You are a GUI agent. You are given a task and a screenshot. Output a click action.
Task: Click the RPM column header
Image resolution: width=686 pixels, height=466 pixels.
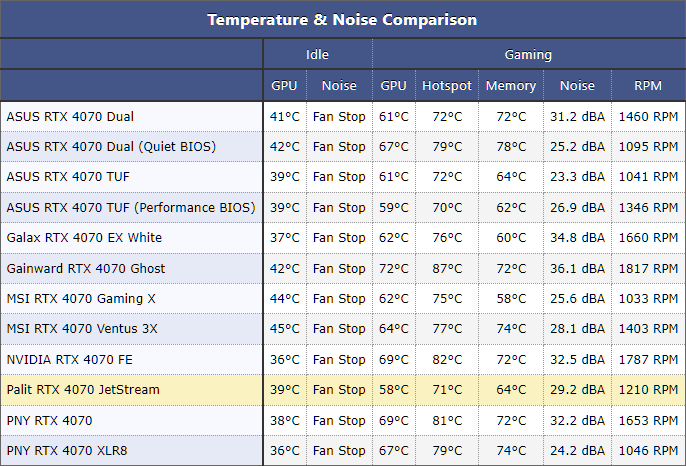point(648,85)
